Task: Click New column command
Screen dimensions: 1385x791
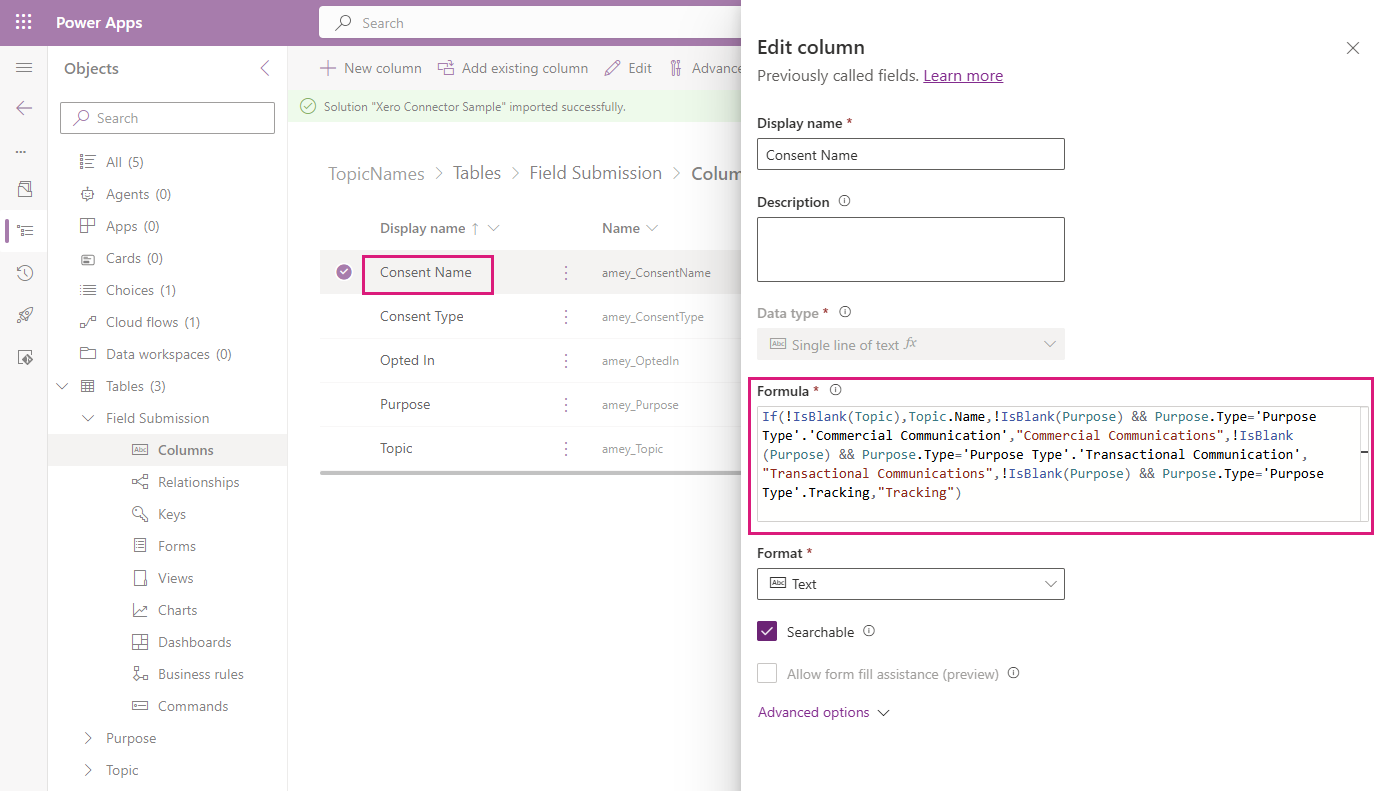Action: 371,68
